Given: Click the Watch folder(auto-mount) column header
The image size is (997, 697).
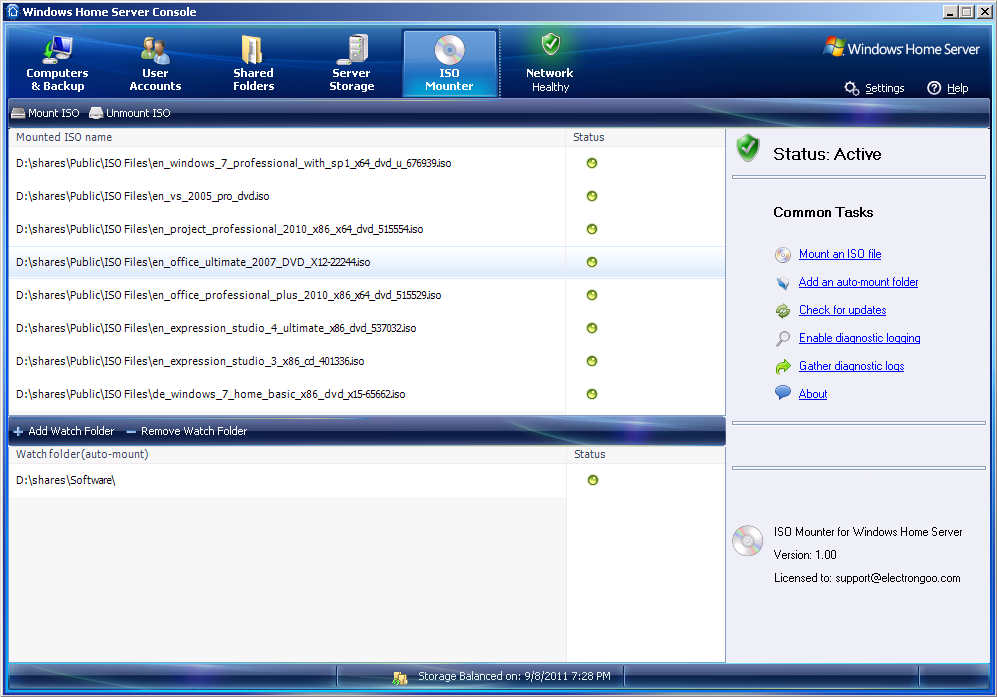Looking at the screenshot, I should (287, 455).
